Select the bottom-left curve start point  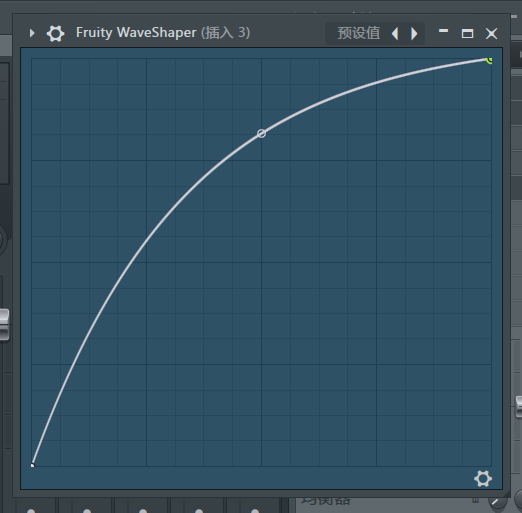(32, 465)
